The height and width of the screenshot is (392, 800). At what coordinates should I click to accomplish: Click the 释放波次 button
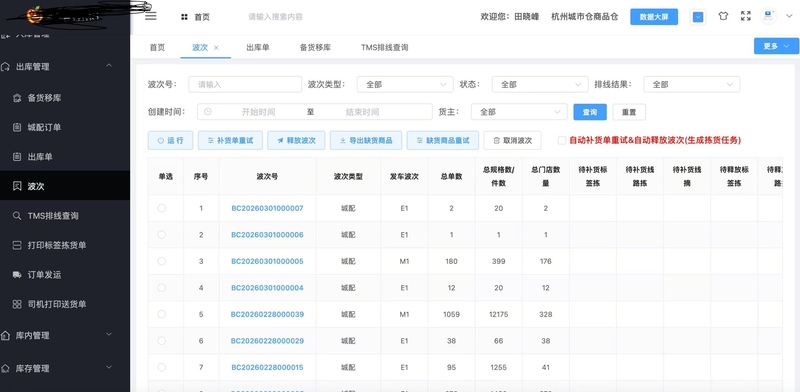(296, 140)
